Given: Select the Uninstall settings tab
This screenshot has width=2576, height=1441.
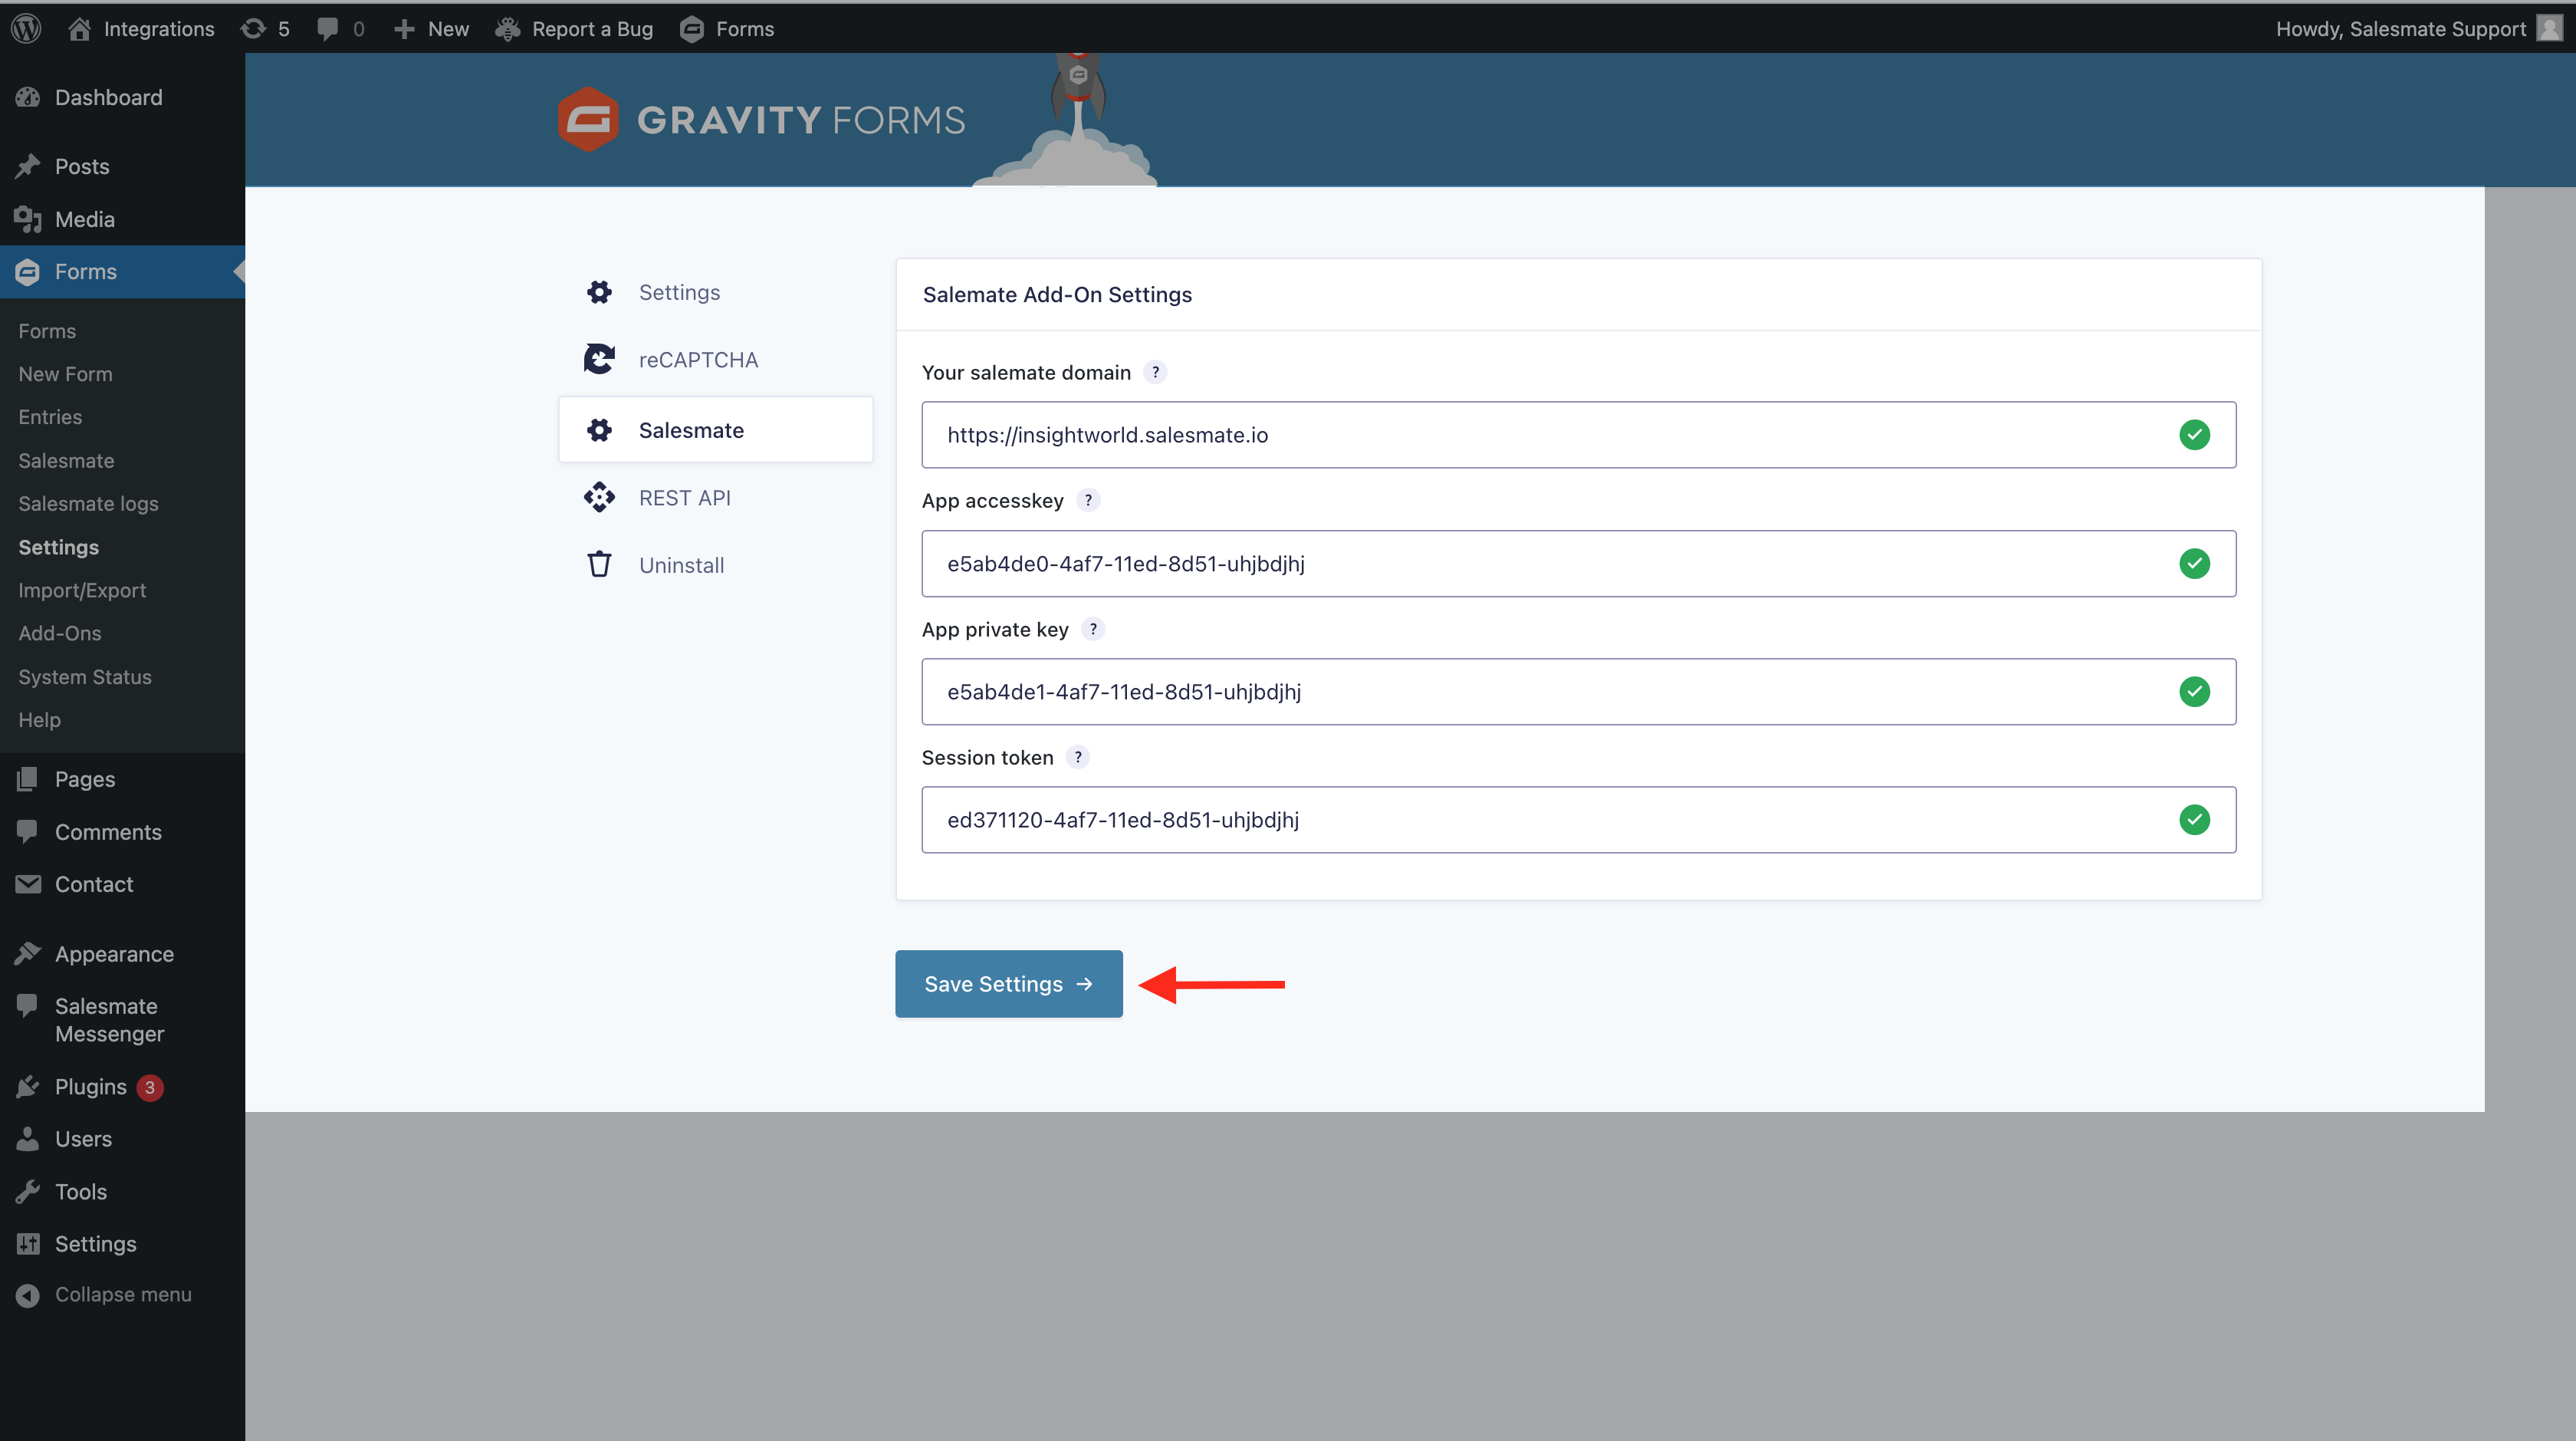Looking at the screenshot, I should click(x=716, y=565).
